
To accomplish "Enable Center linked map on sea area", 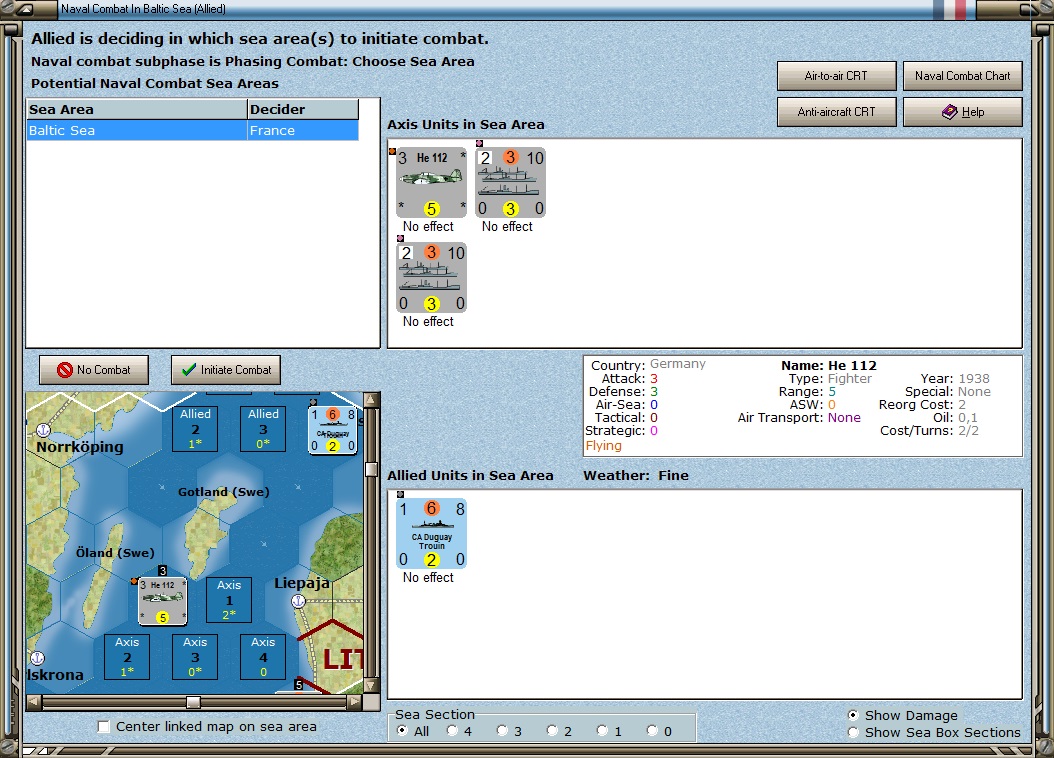I will 104,726.
